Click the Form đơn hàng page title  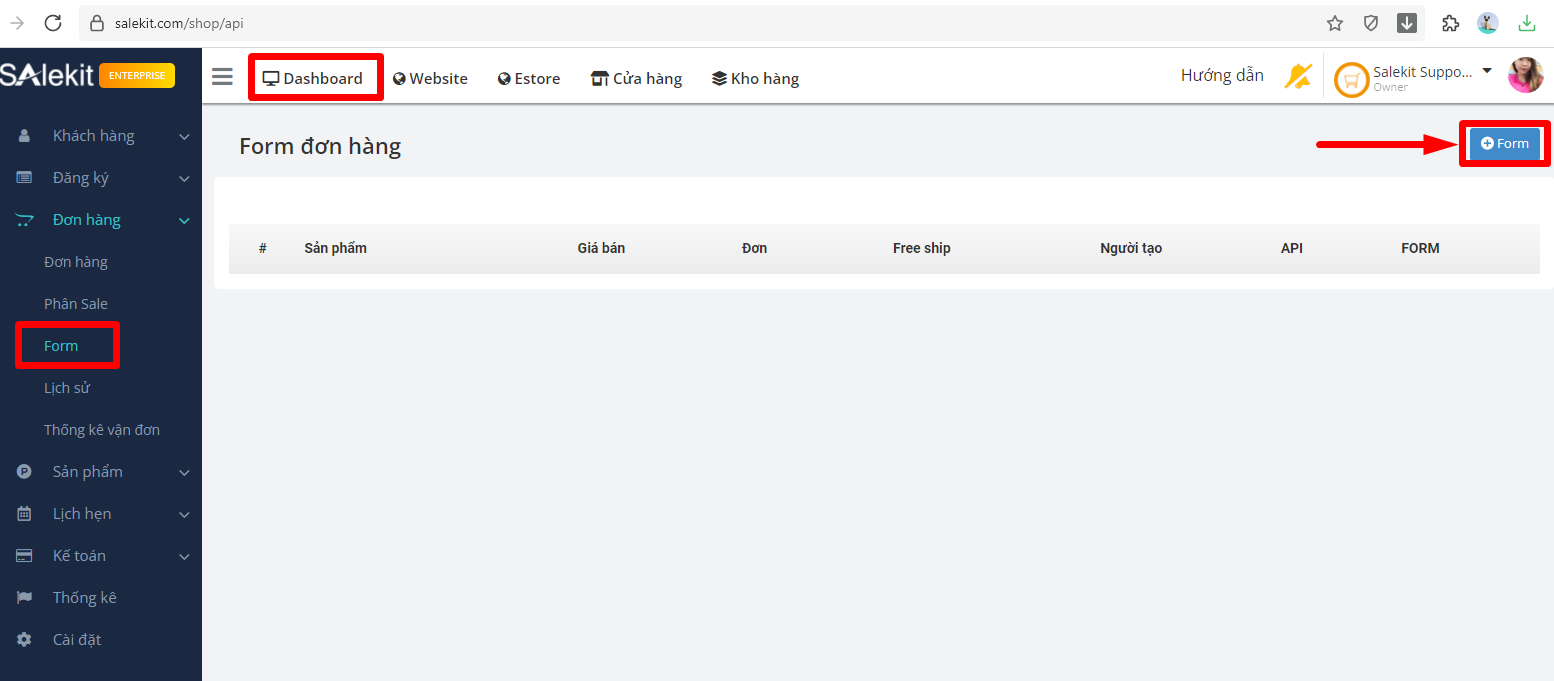pyautogui.click(x=320, y=146)
